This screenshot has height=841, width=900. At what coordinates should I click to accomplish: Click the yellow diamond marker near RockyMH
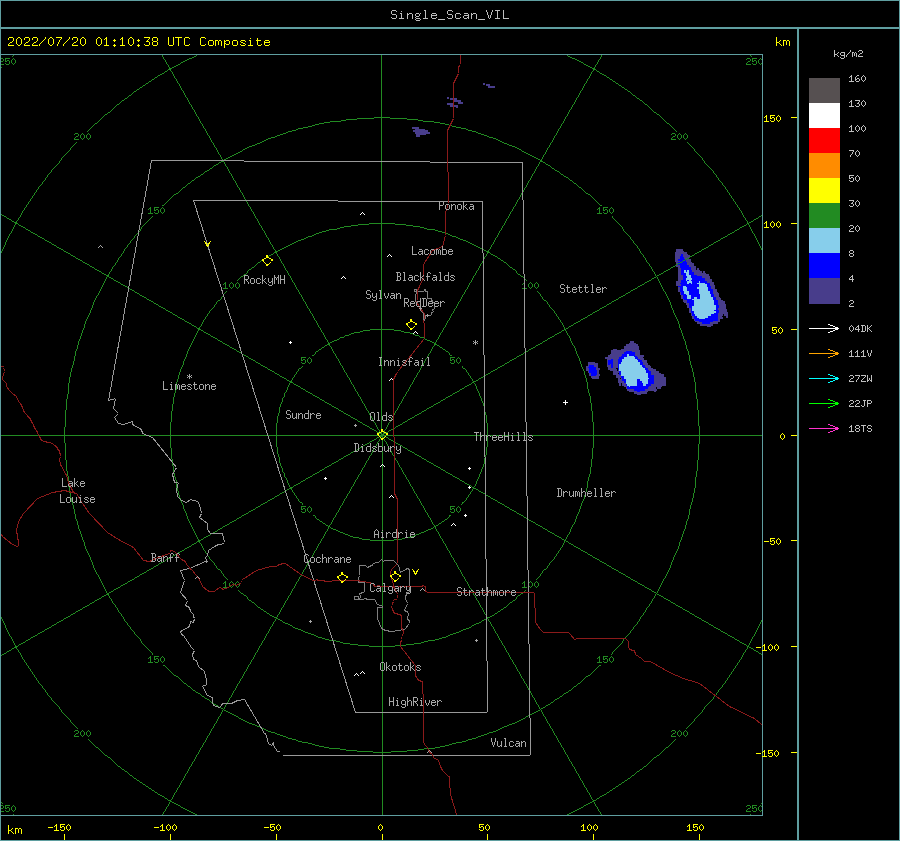click(x=267, y=261)
